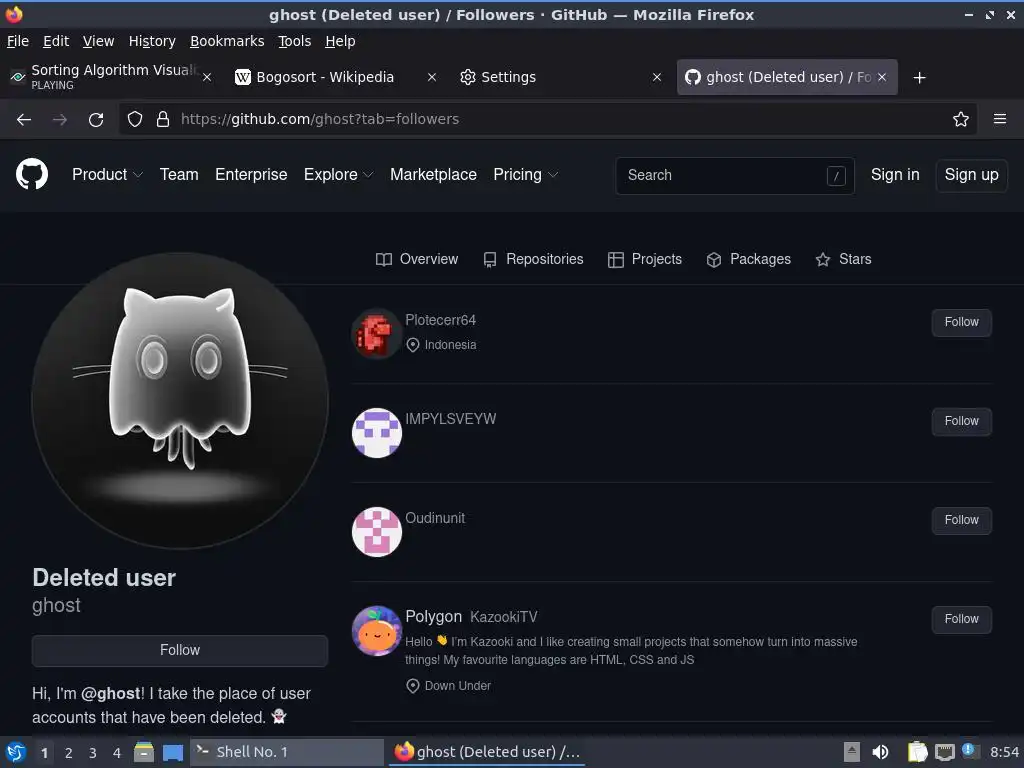The image size is (1024, 768).
Task: Open the desktop start menu icon
Action: pyautogui.click(x=16, y=752)
